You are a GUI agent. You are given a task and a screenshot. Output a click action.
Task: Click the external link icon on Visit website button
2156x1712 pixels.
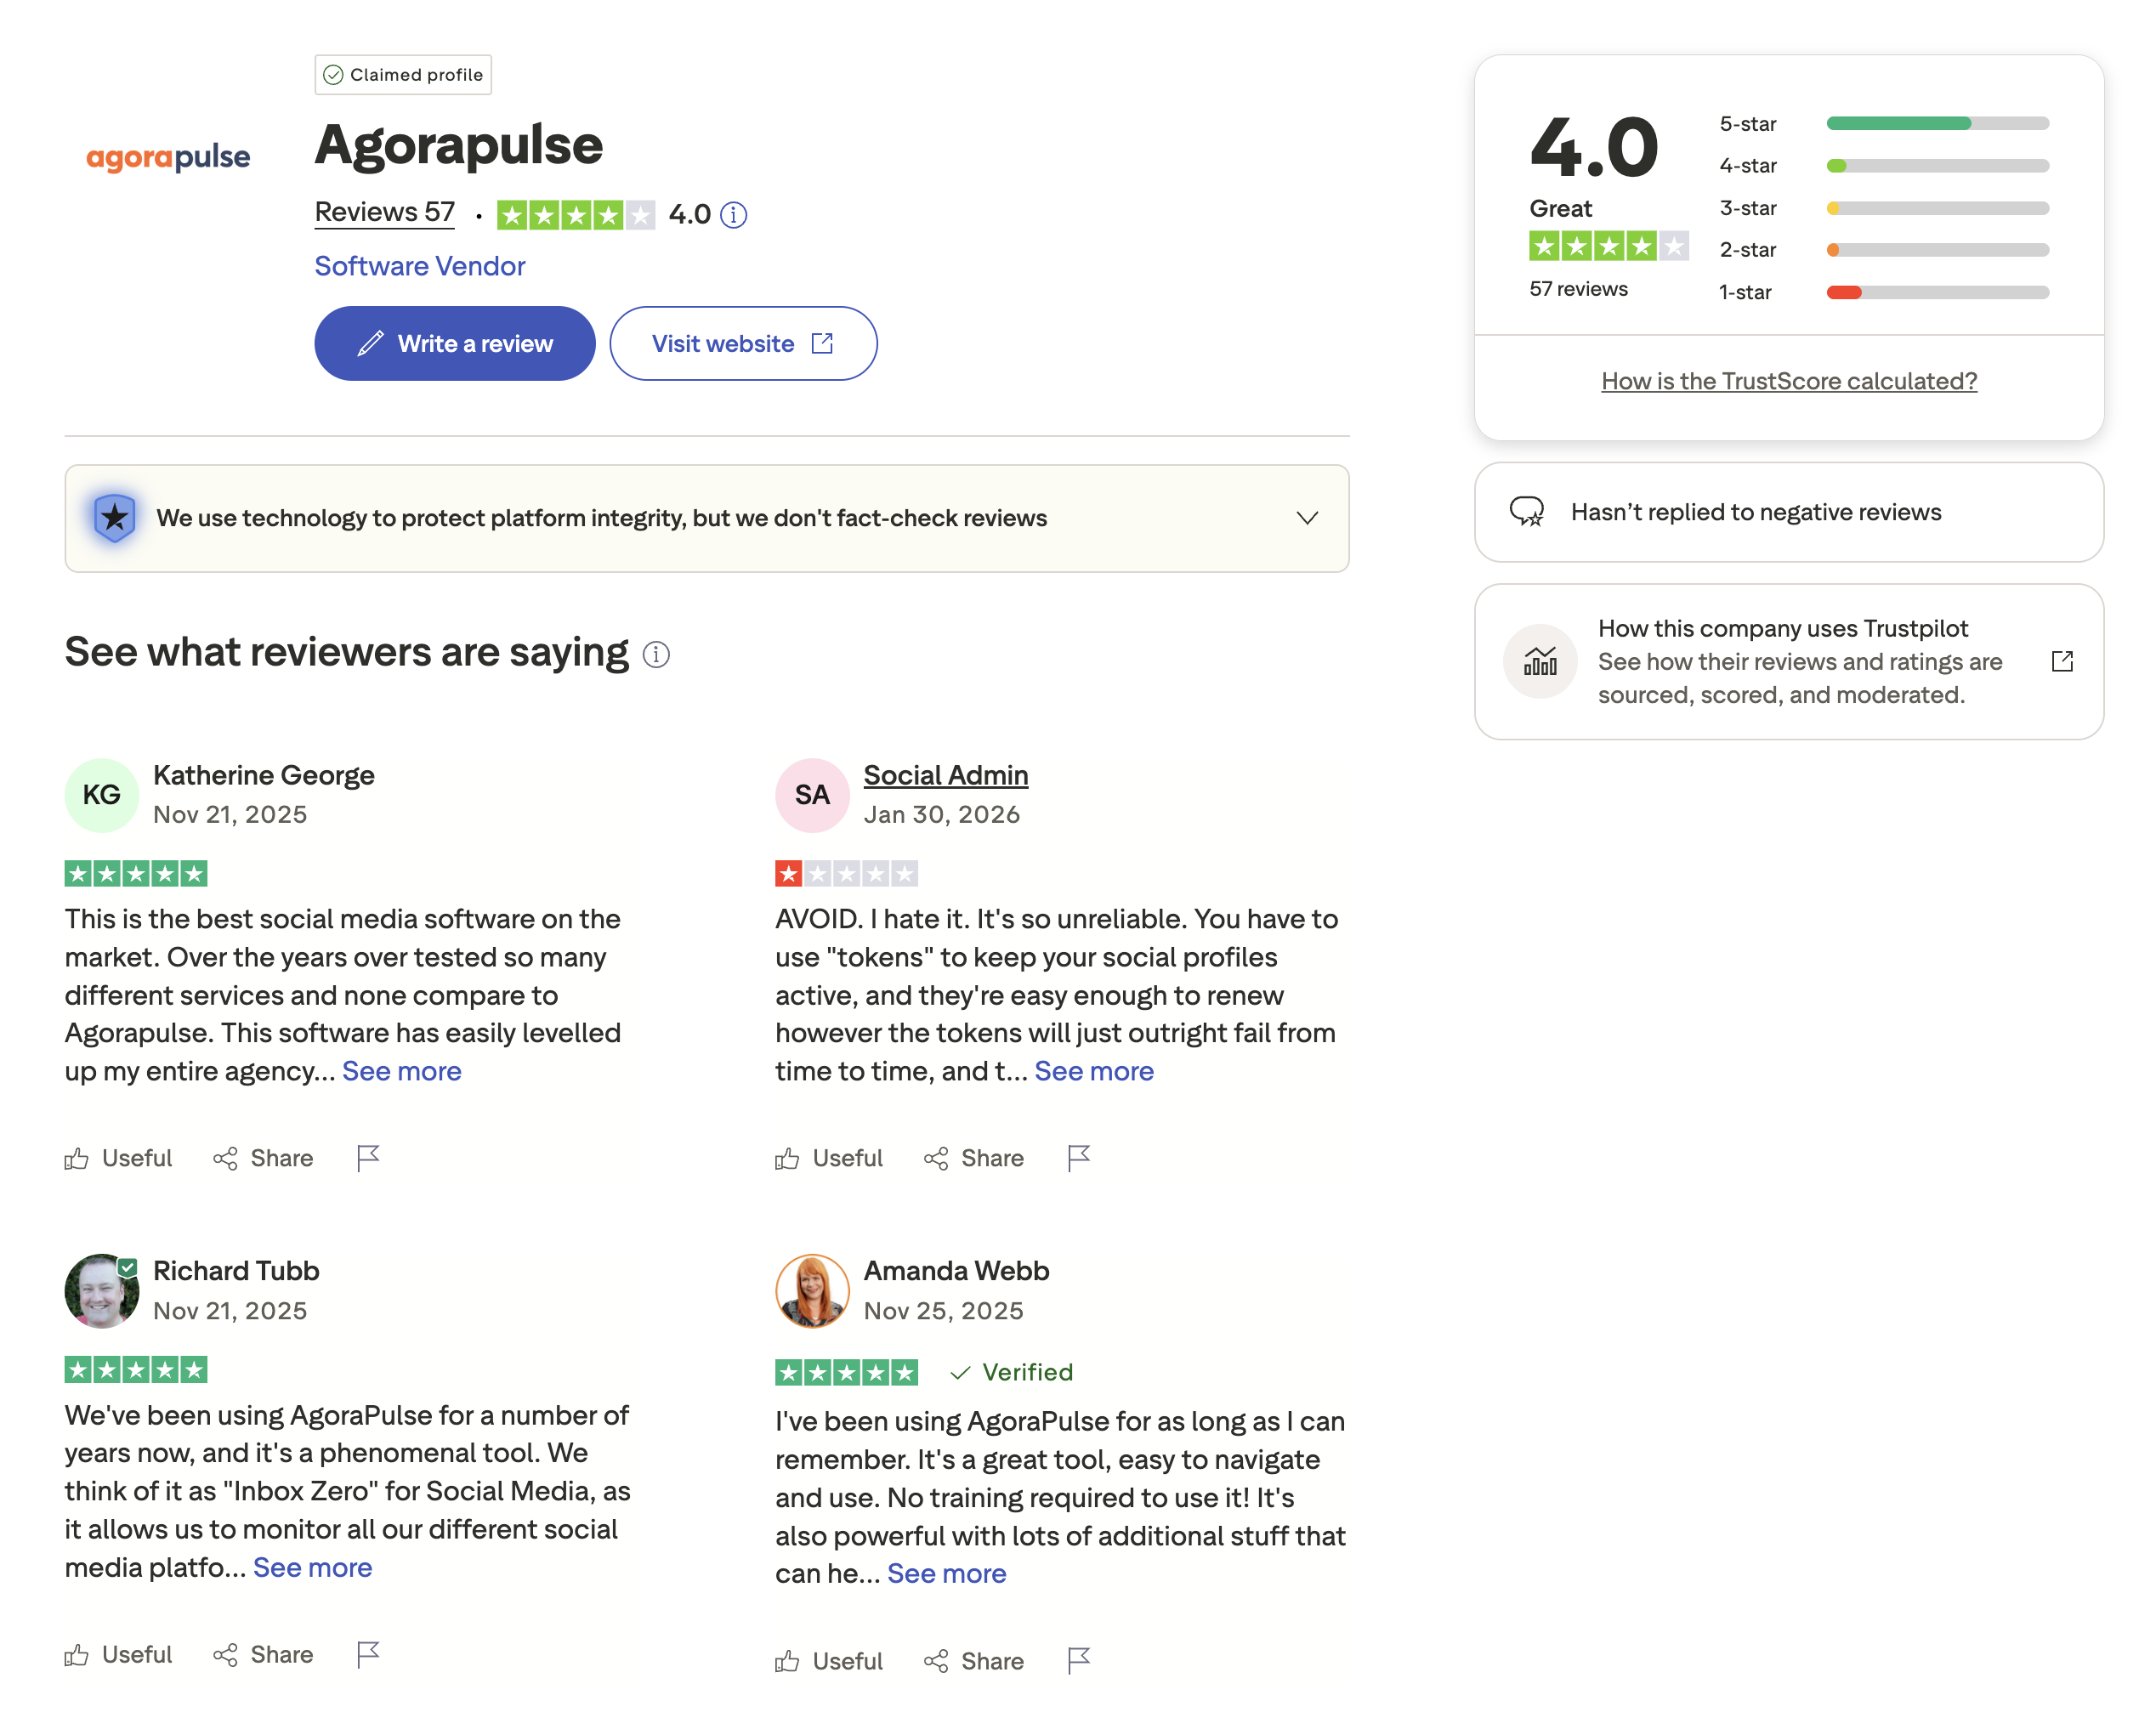(x=821, y=343)
